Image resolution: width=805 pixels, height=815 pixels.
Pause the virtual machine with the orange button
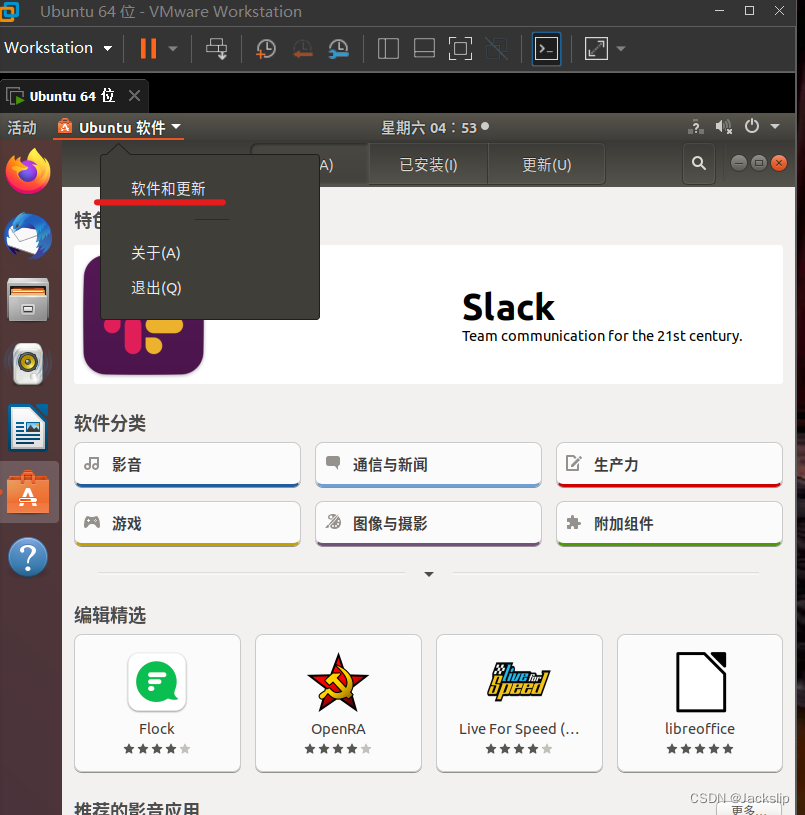click(148, 48)
